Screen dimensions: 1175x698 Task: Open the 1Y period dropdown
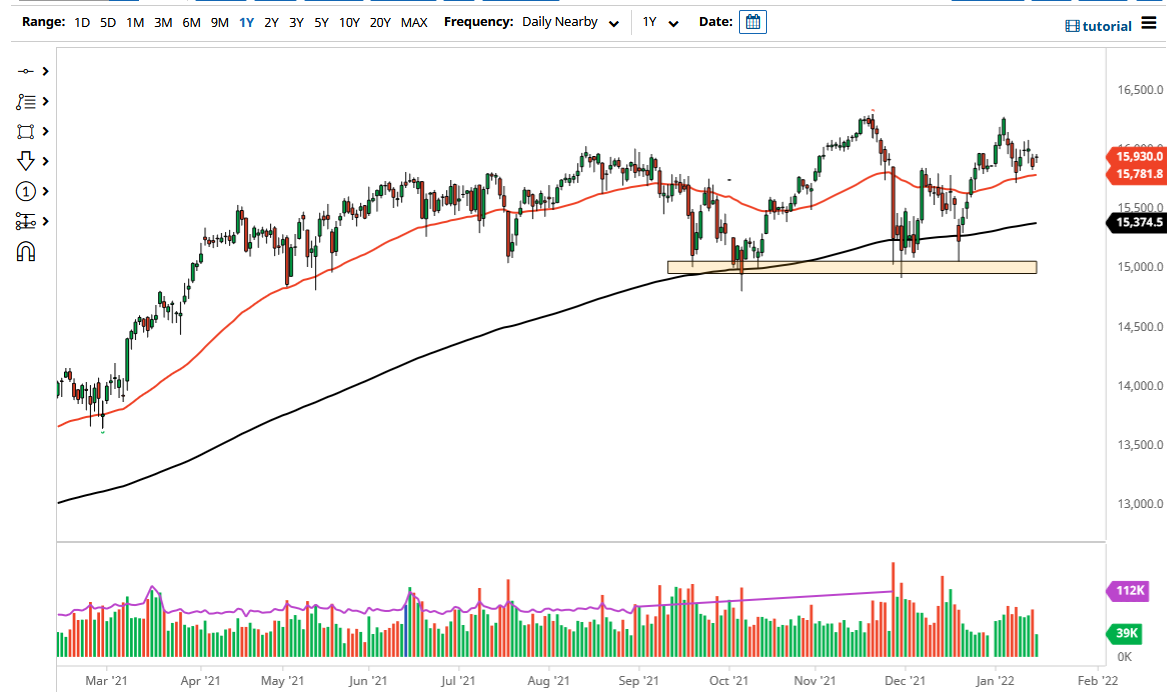click(x=660, y=21)
